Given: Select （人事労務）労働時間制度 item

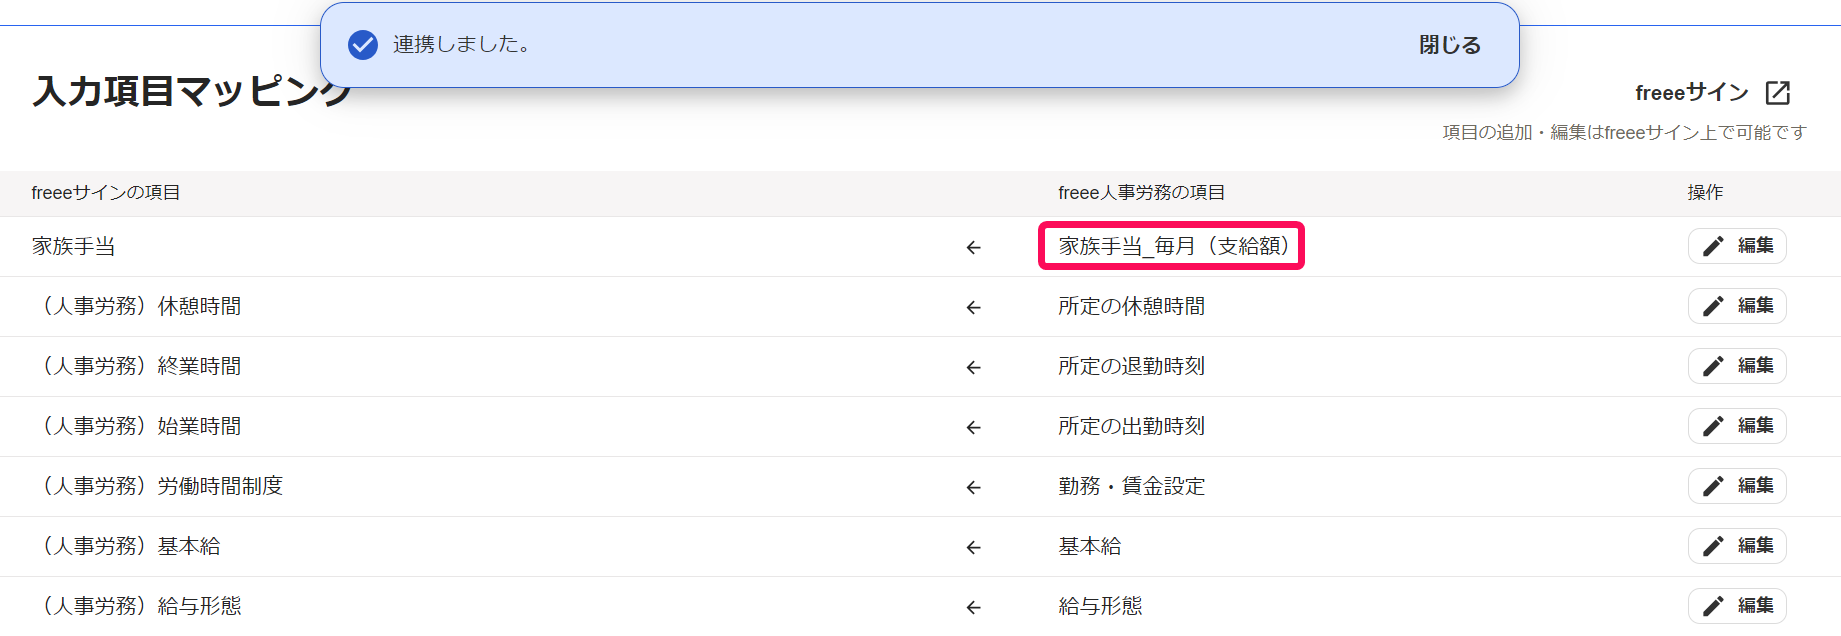Looking at the screenshot, I should (x=158, y=486).
